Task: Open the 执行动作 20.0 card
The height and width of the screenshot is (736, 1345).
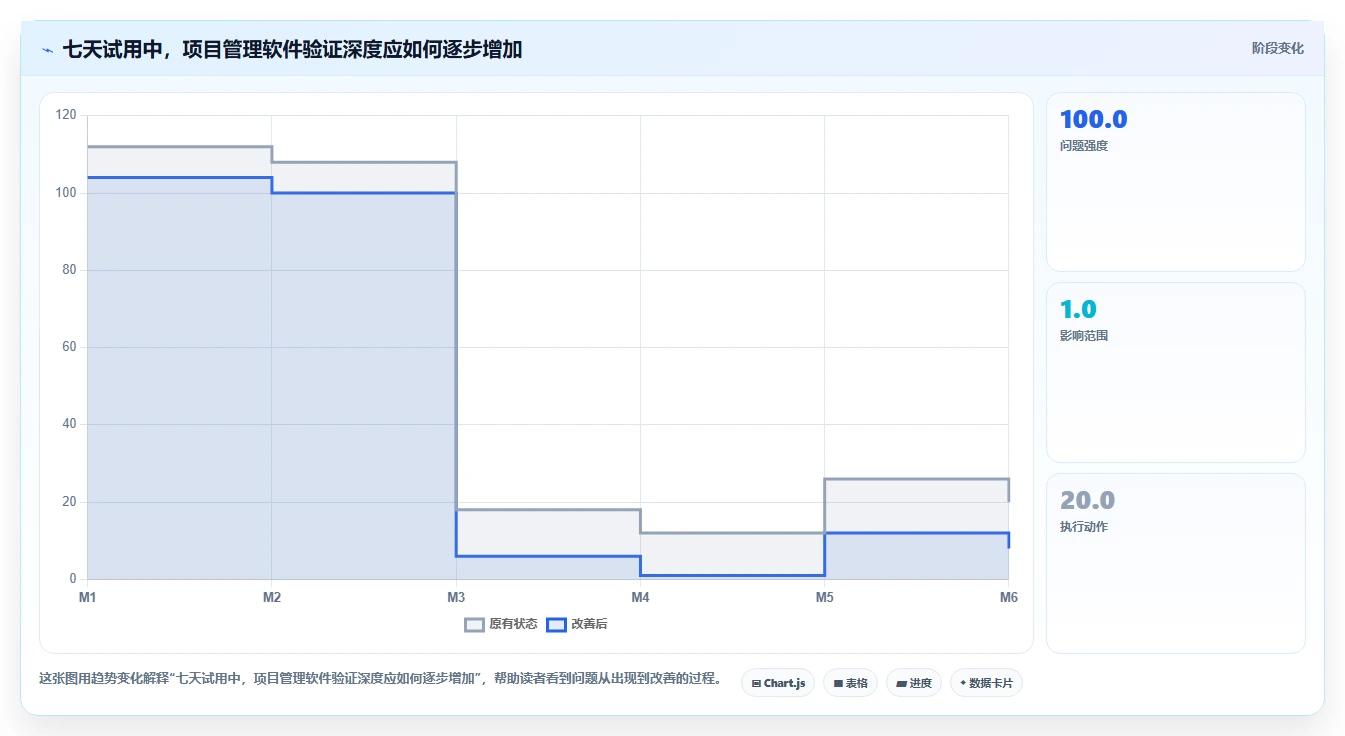Action: 1175,563
